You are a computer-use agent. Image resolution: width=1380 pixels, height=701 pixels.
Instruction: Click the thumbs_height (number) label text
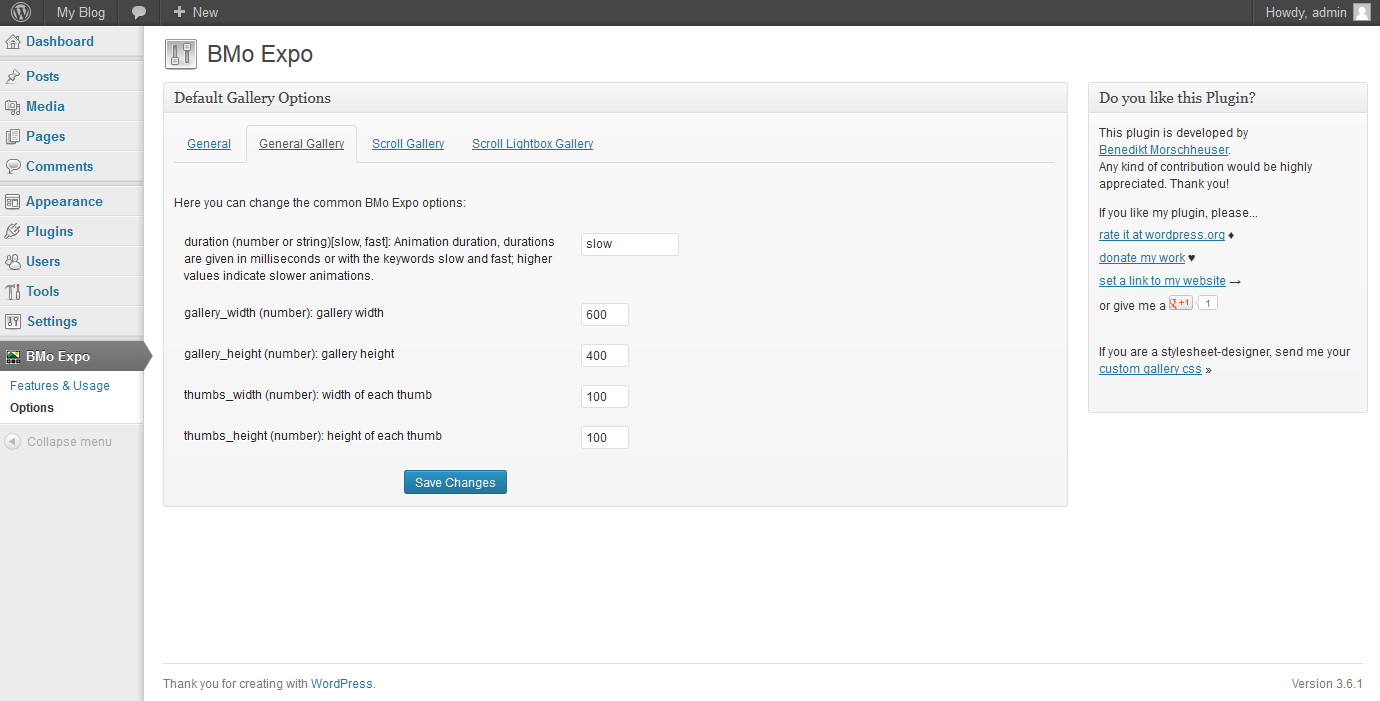point(313,436)
